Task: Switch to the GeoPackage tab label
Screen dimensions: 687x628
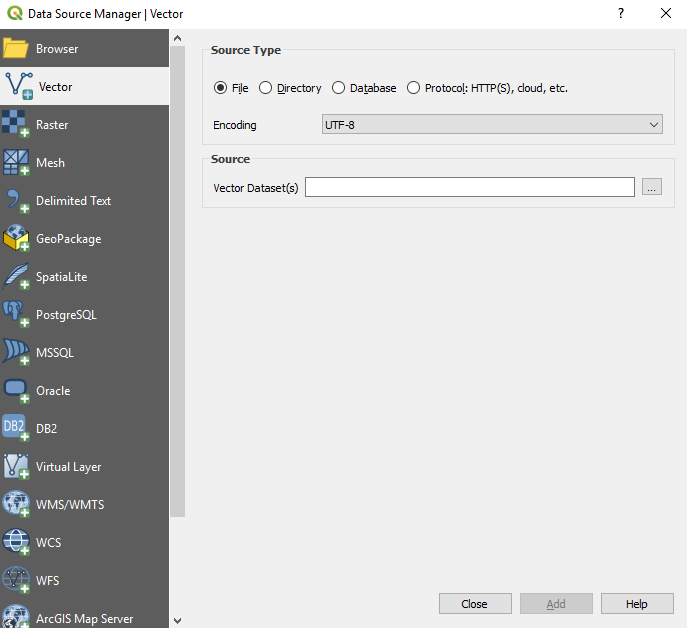Action: coord(68,238)
